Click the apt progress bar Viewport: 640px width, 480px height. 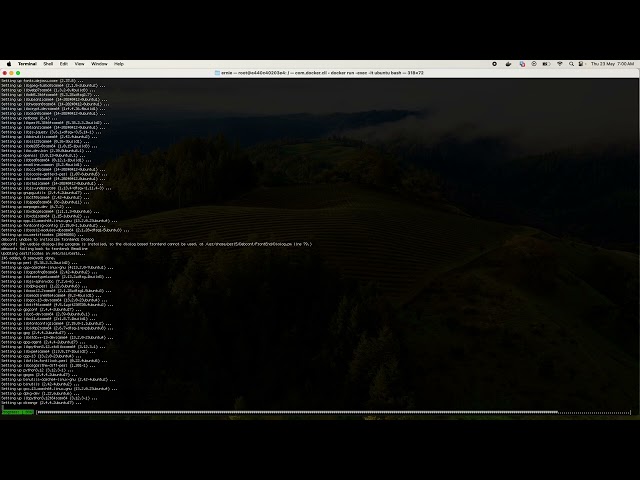coord(333,412)
